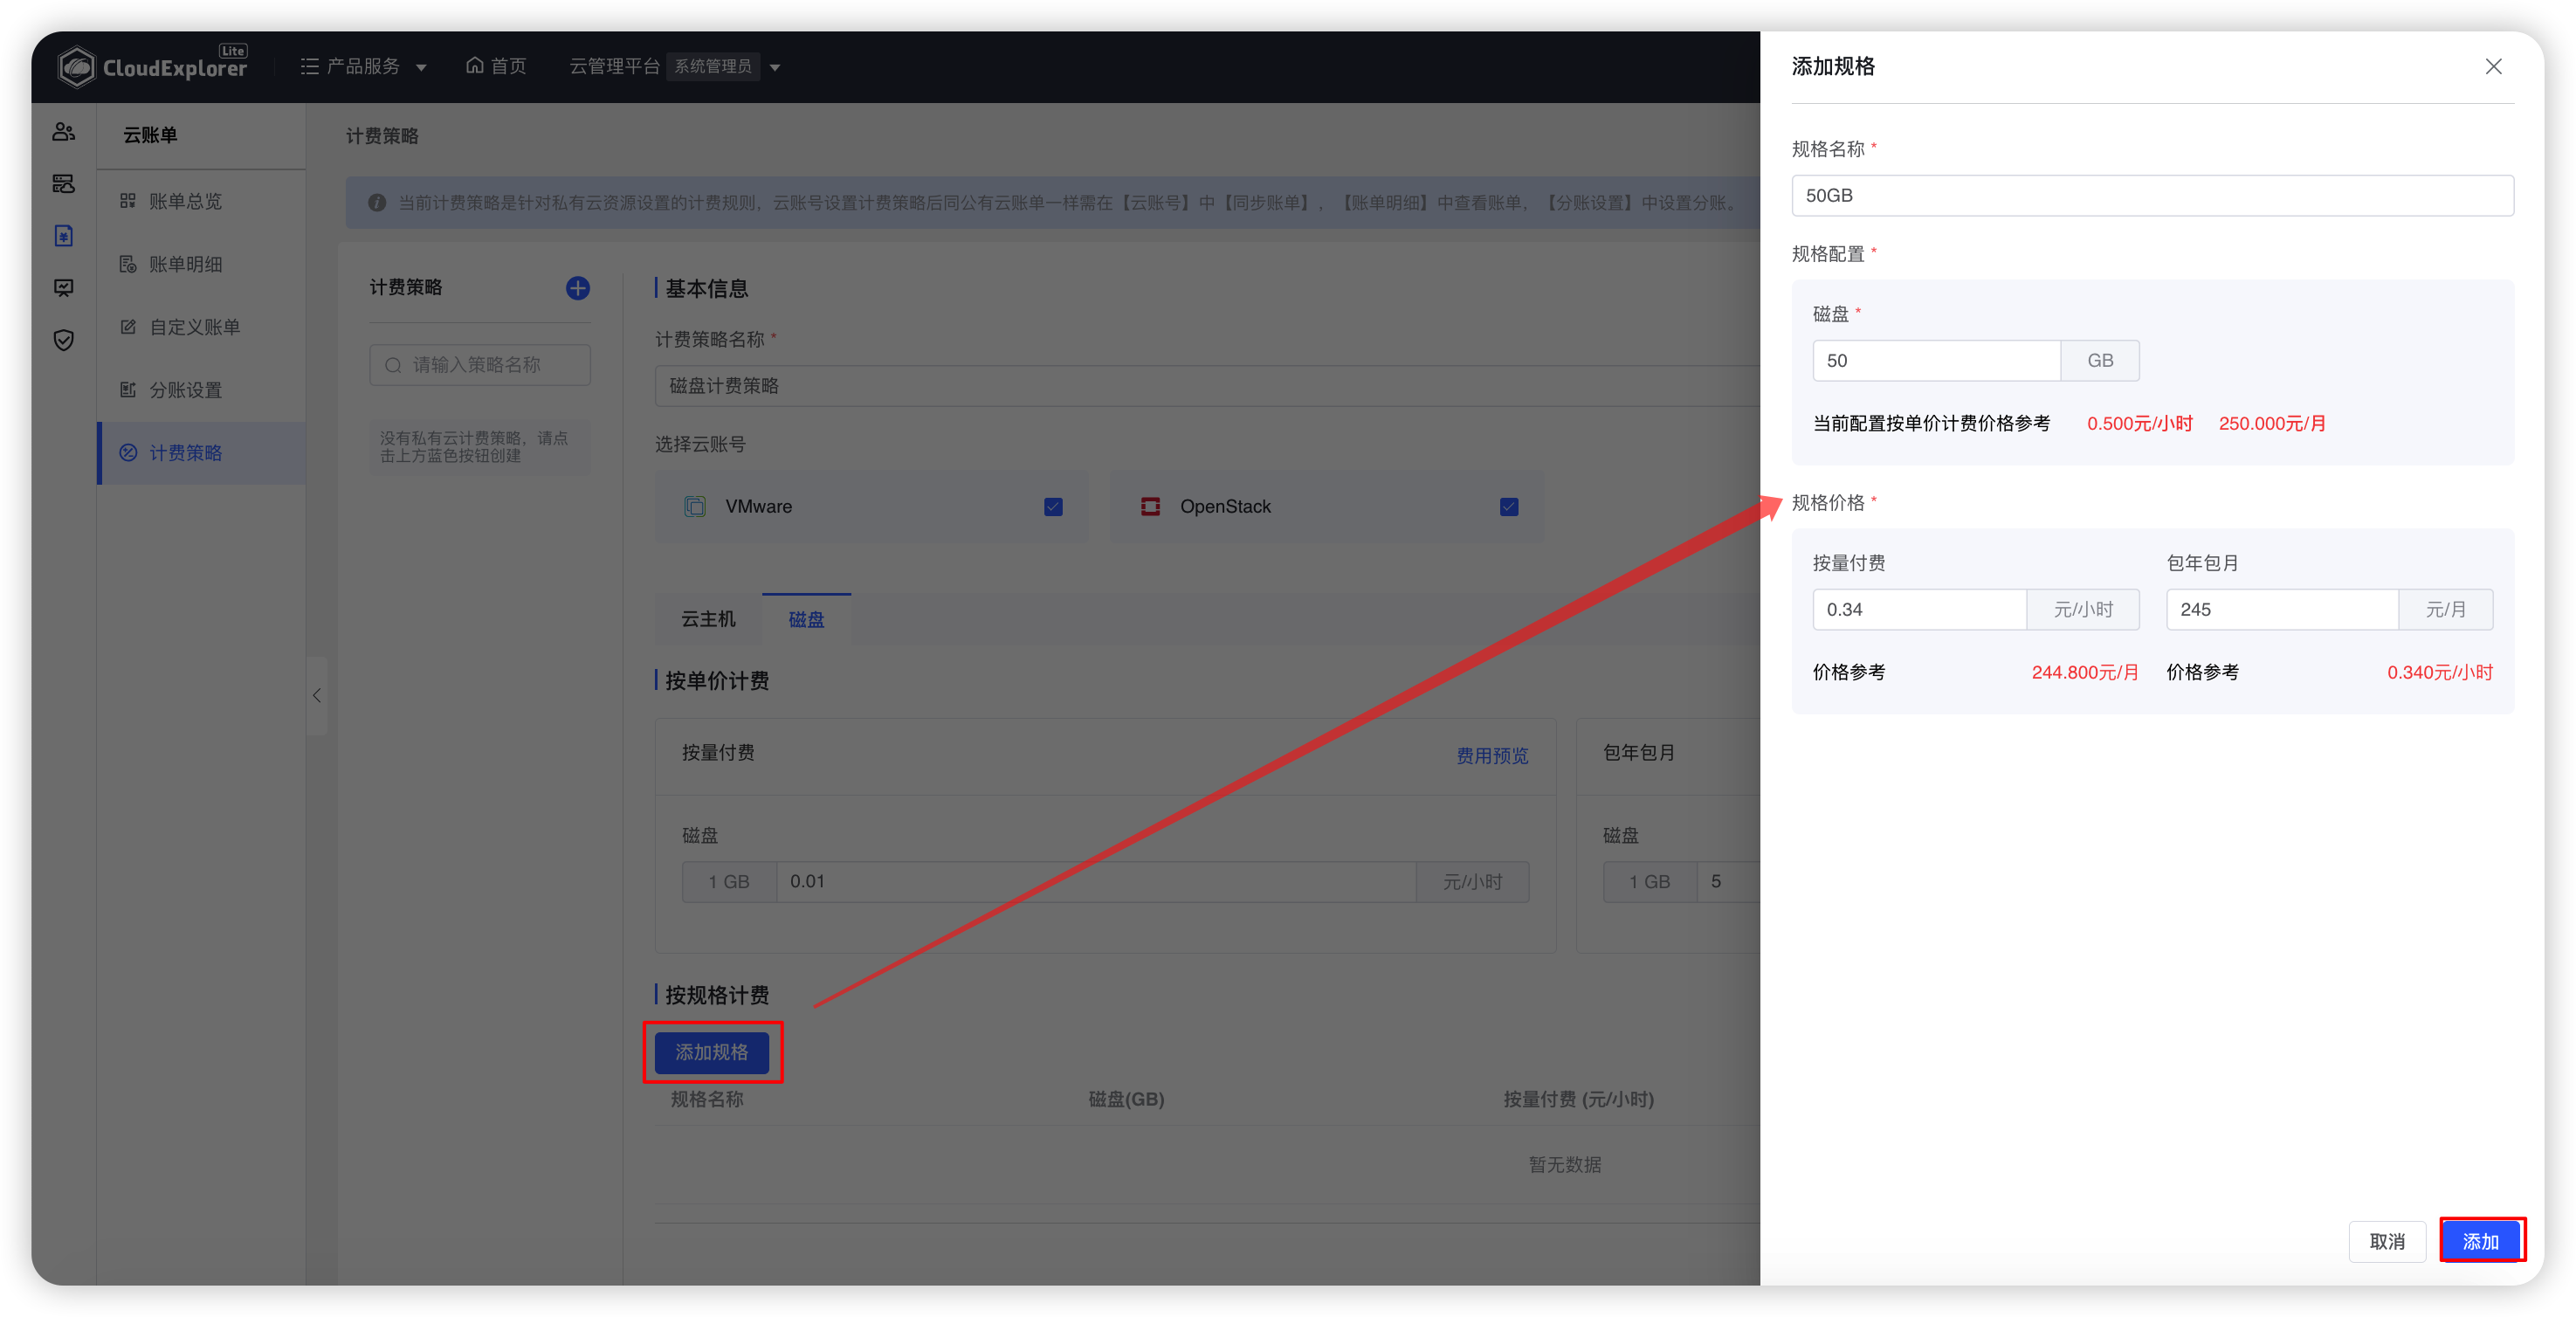This screenshot has height=1317, width=2576.
Task: Click the 暂无数据 empty table text
Action: click(x=1565, y=1165)
